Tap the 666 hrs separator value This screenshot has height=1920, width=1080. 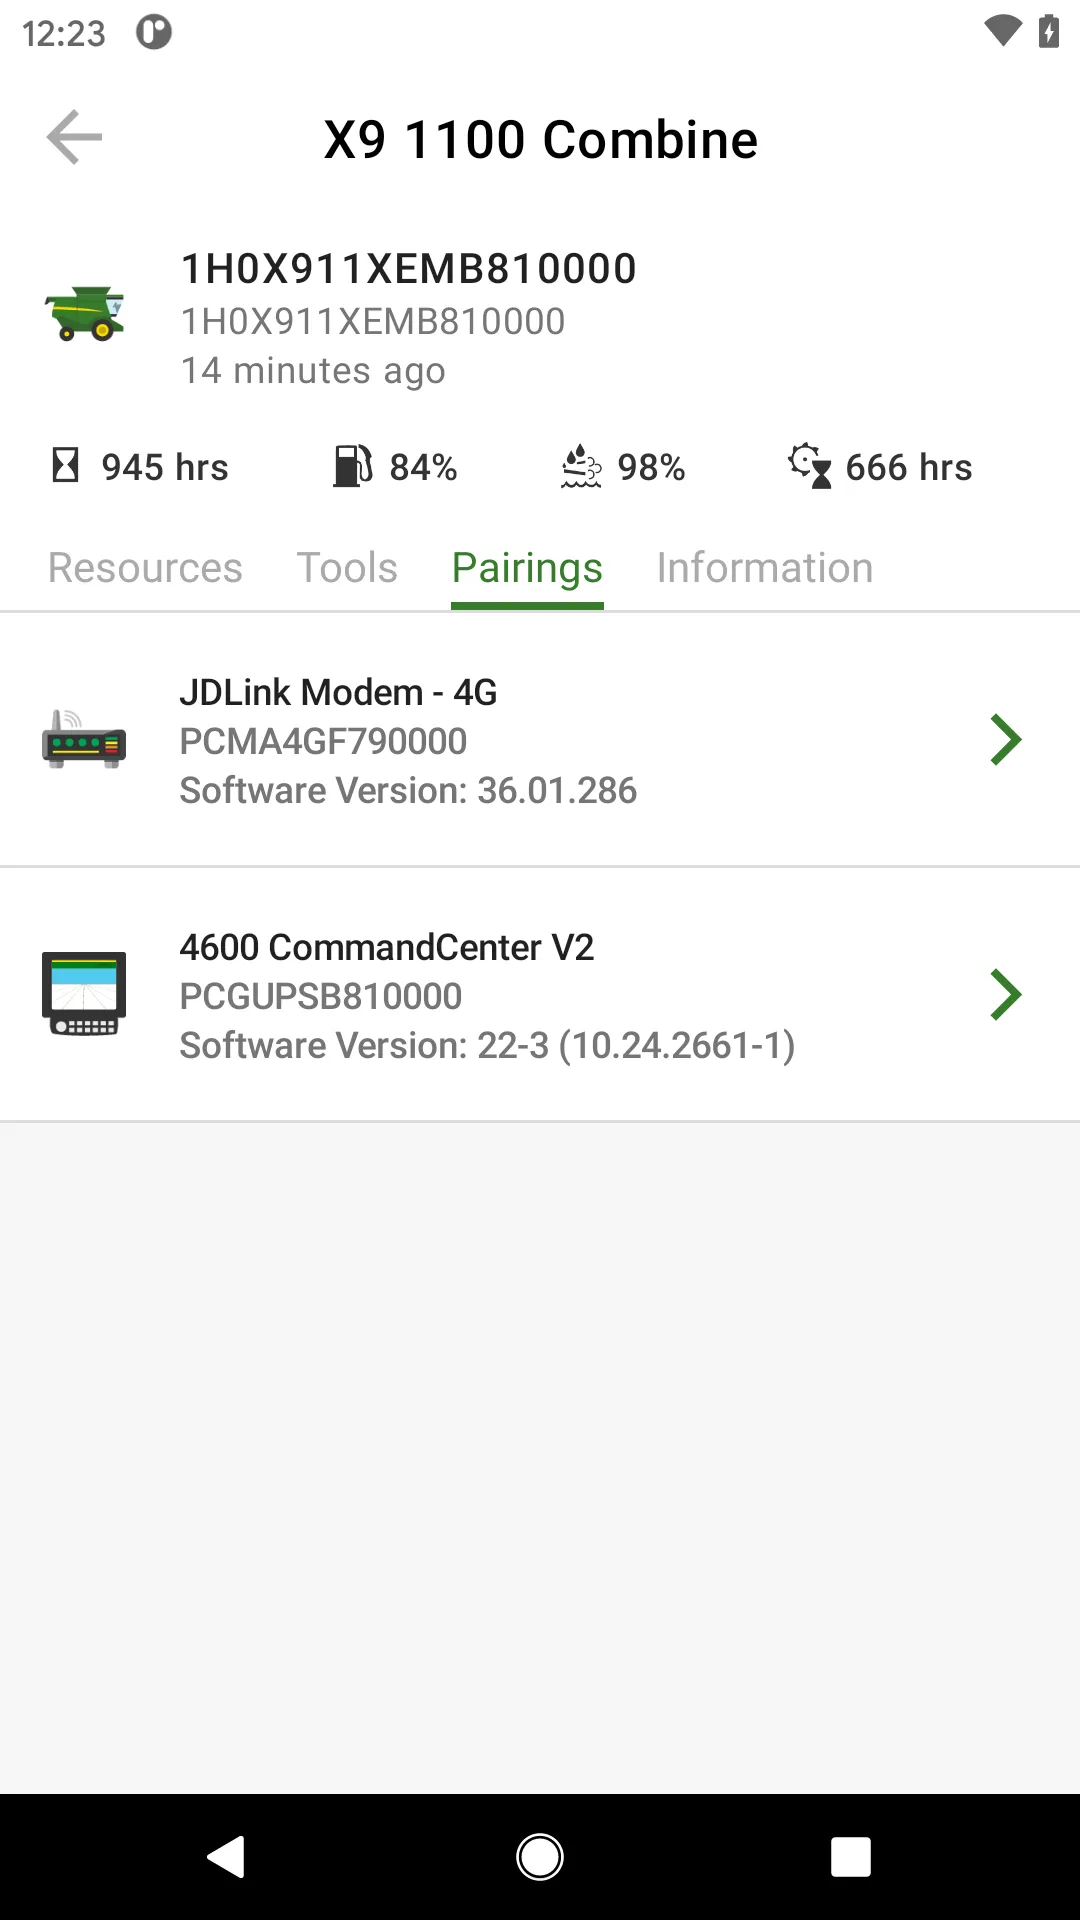pyautogui.click(x=909, y=467)
